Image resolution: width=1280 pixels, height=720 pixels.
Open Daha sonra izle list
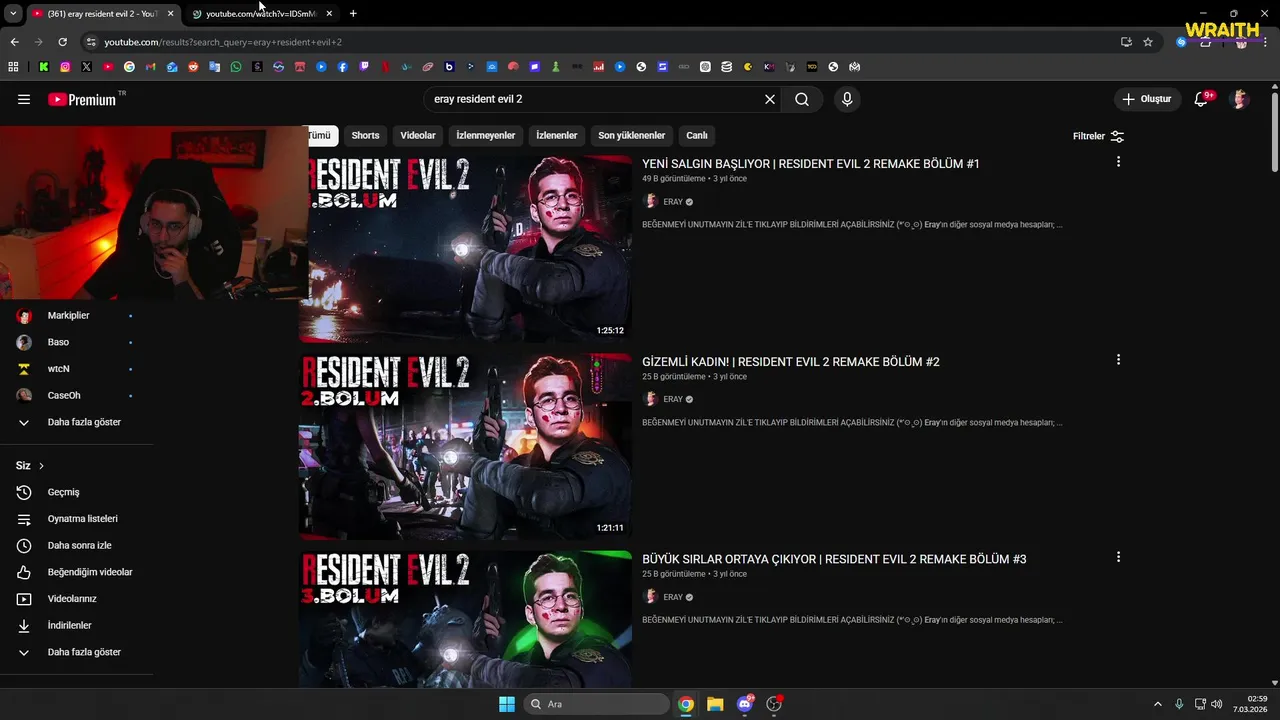tap(77, 545)
